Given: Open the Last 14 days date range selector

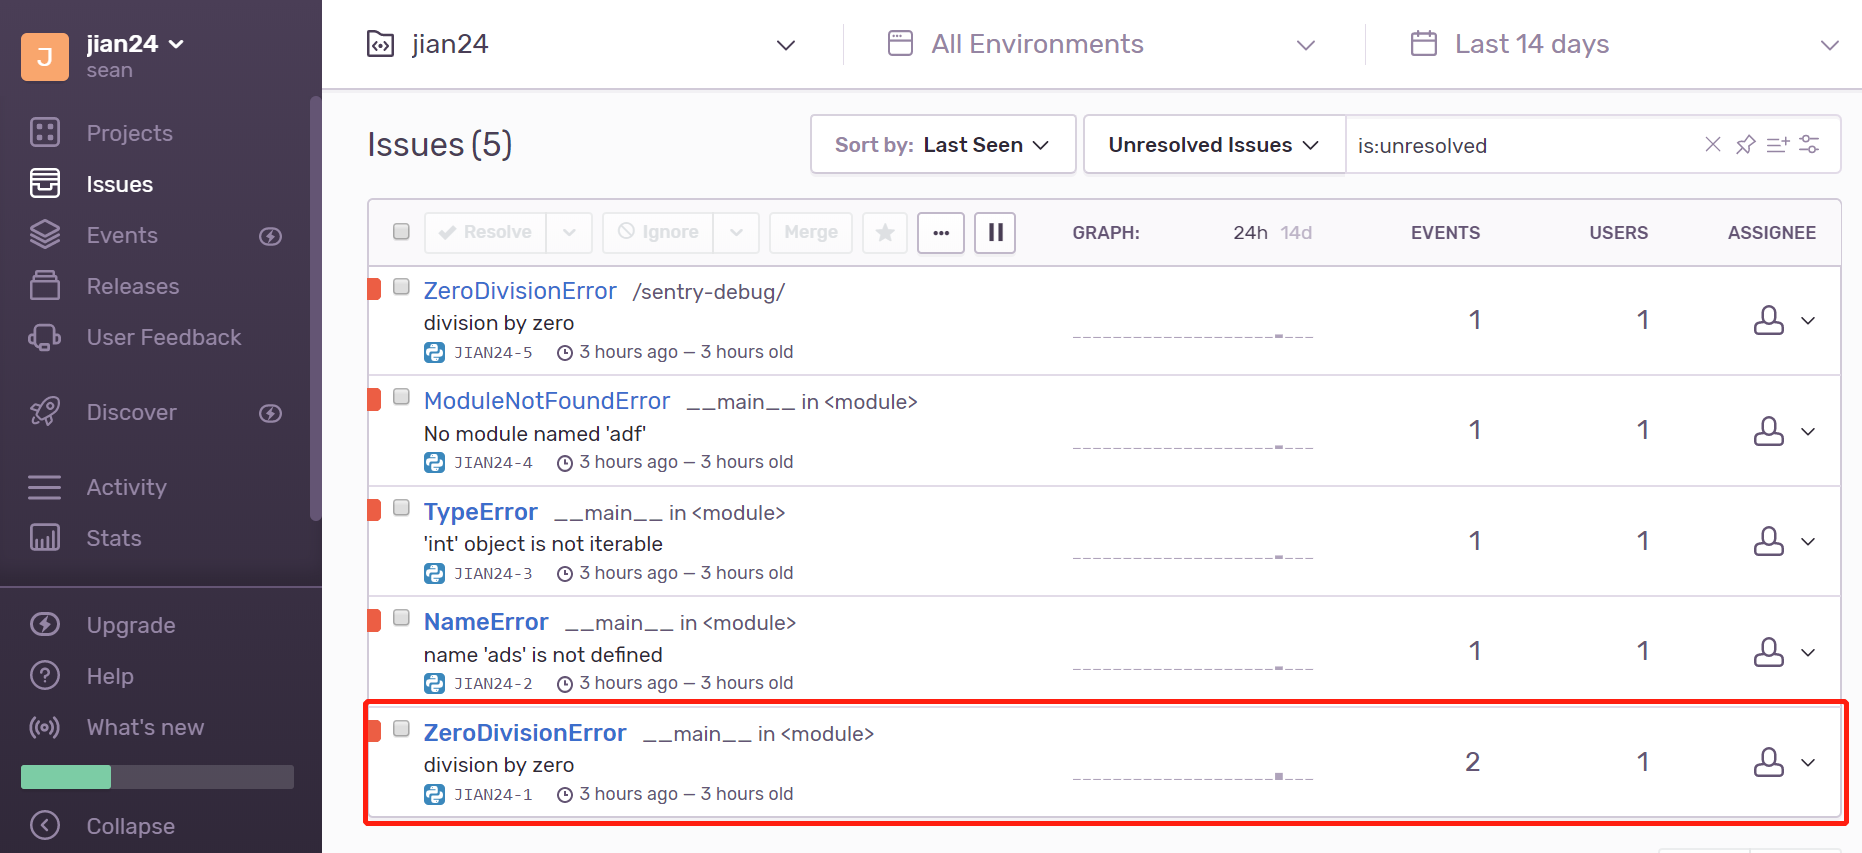Looking at the screenshot, I should click(1623, 44).
